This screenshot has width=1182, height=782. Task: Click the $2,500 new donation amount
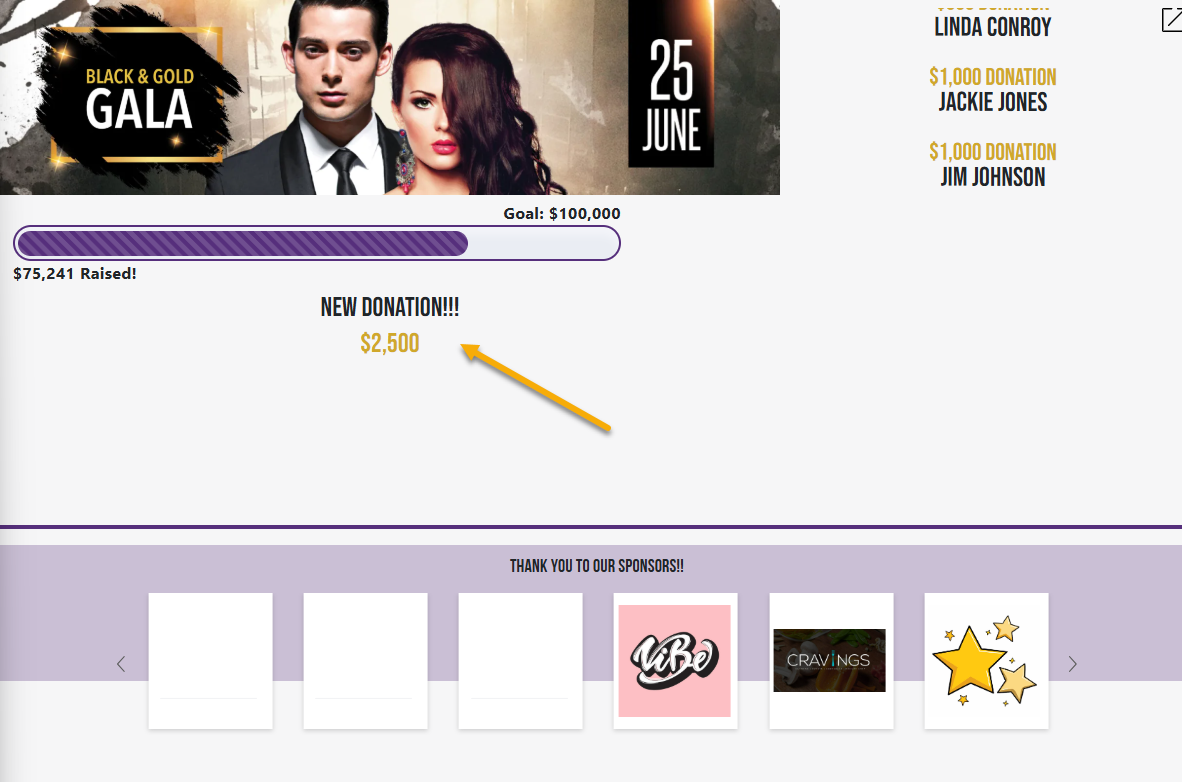(x=390, y=343)
